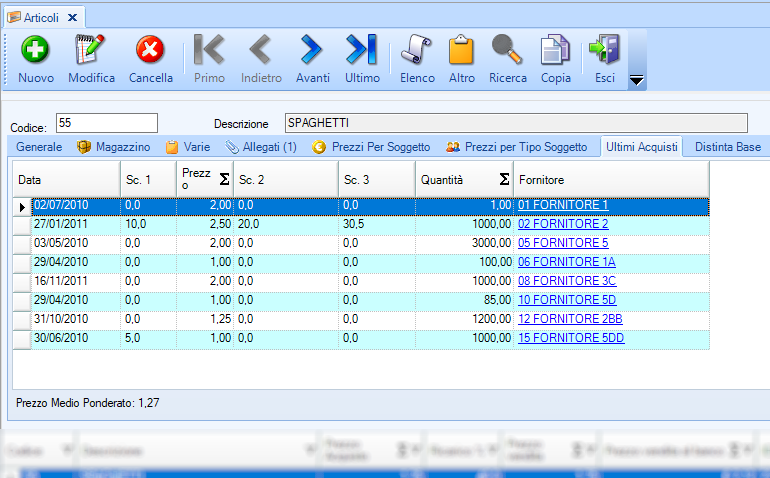Image resolution: width=770 pixels, height=478 pixels.
Task: Close the Articoli document tab
Action: point(72,17)
